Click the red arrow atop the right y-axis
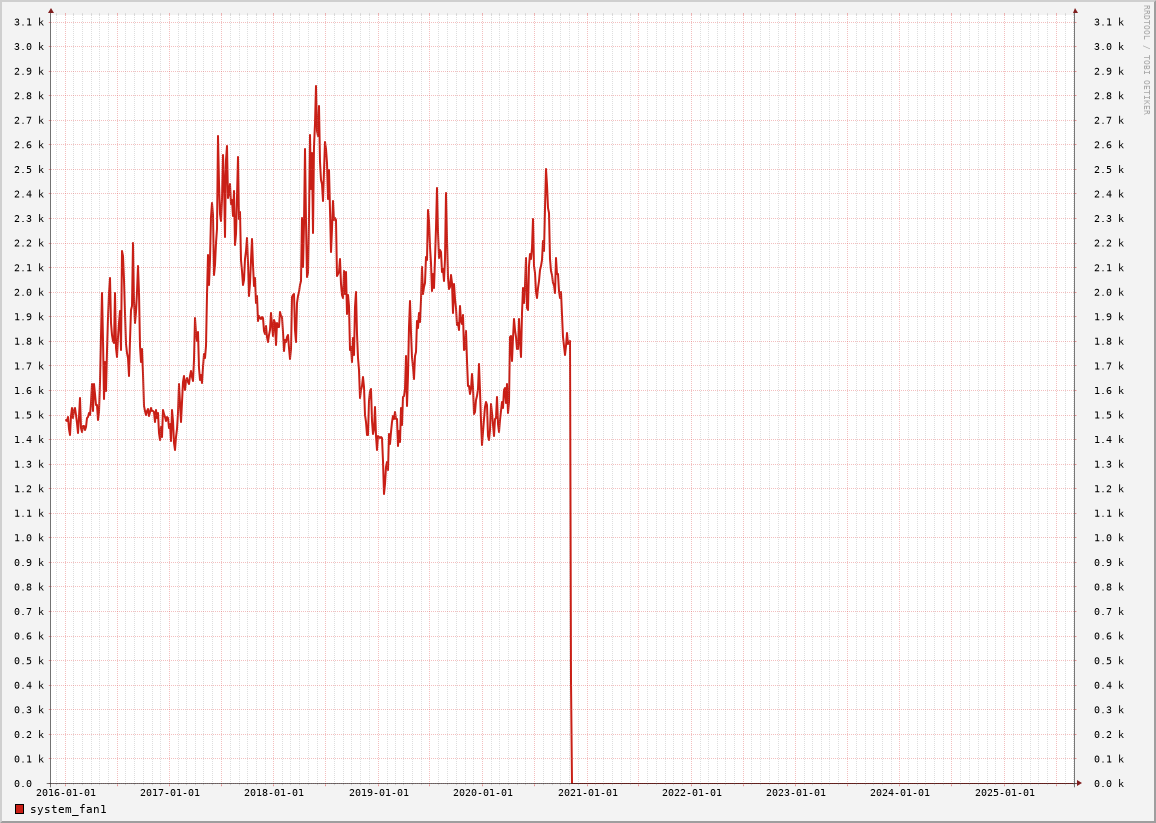 (1075, 11)
